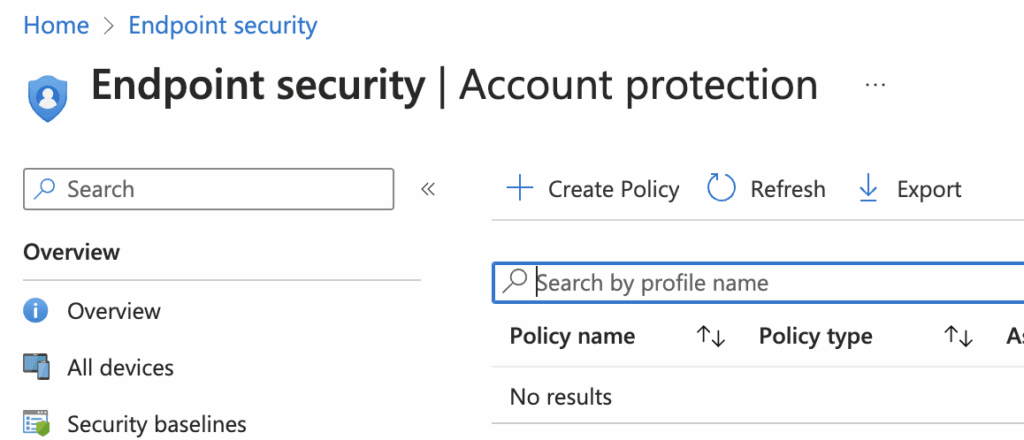Click the All devices icon

pos(36,367)
